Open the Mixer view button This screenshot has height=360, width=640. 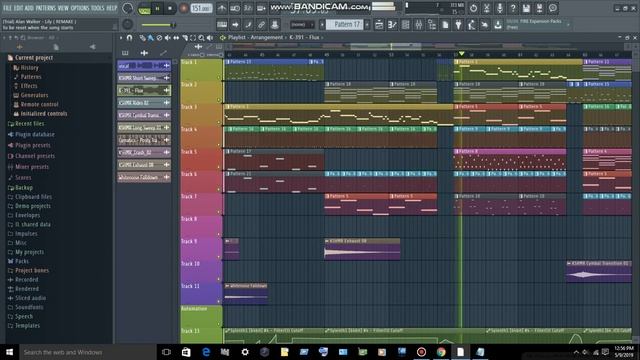pyautogui.click(x=419, y=24)
